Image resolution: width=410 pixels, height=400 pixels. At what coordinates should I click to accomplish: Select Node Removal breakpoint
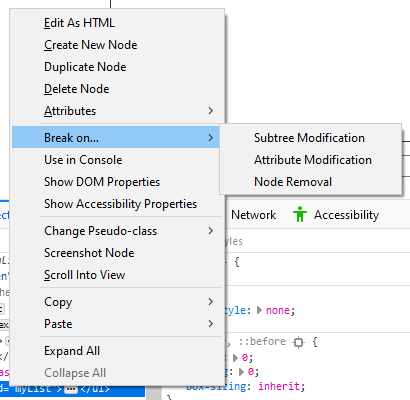pos(293,182)
